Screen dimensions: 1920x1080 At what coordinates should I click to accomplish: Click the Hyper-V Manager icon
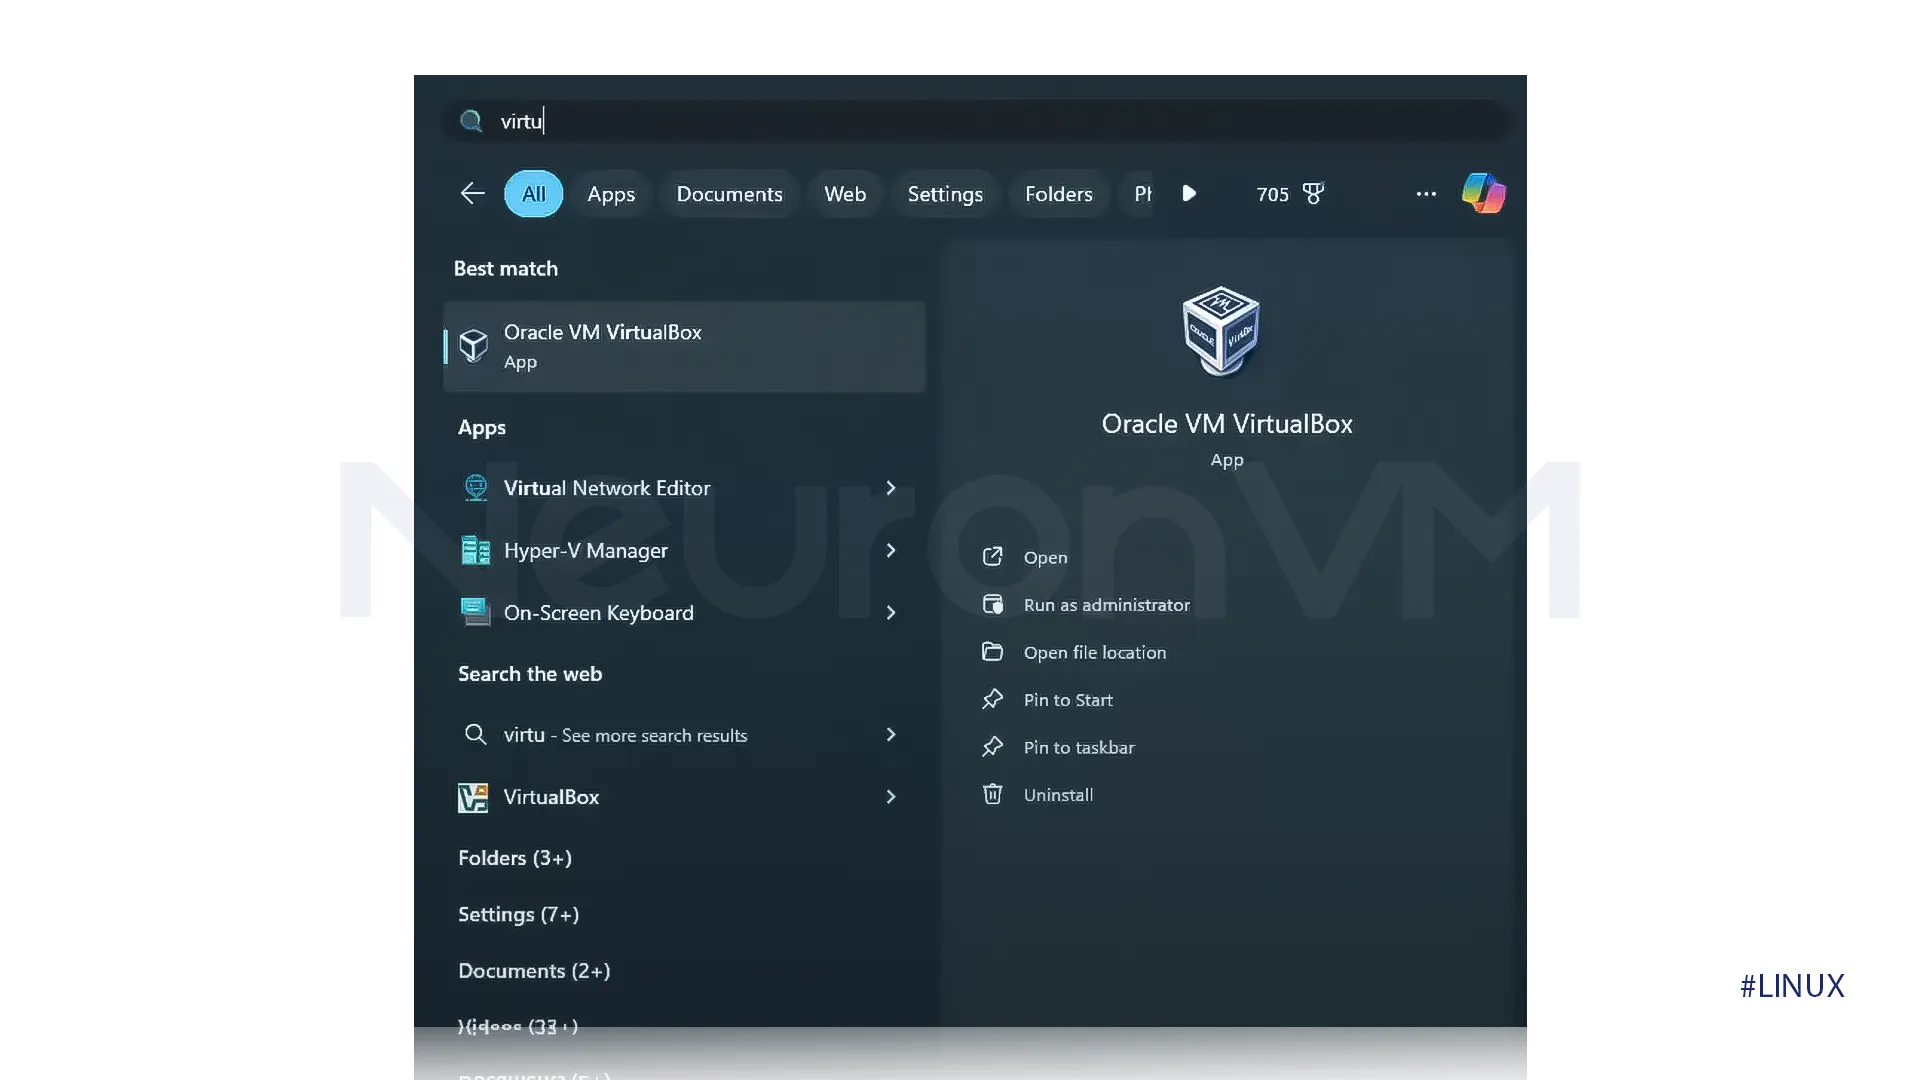pos(475,549)
